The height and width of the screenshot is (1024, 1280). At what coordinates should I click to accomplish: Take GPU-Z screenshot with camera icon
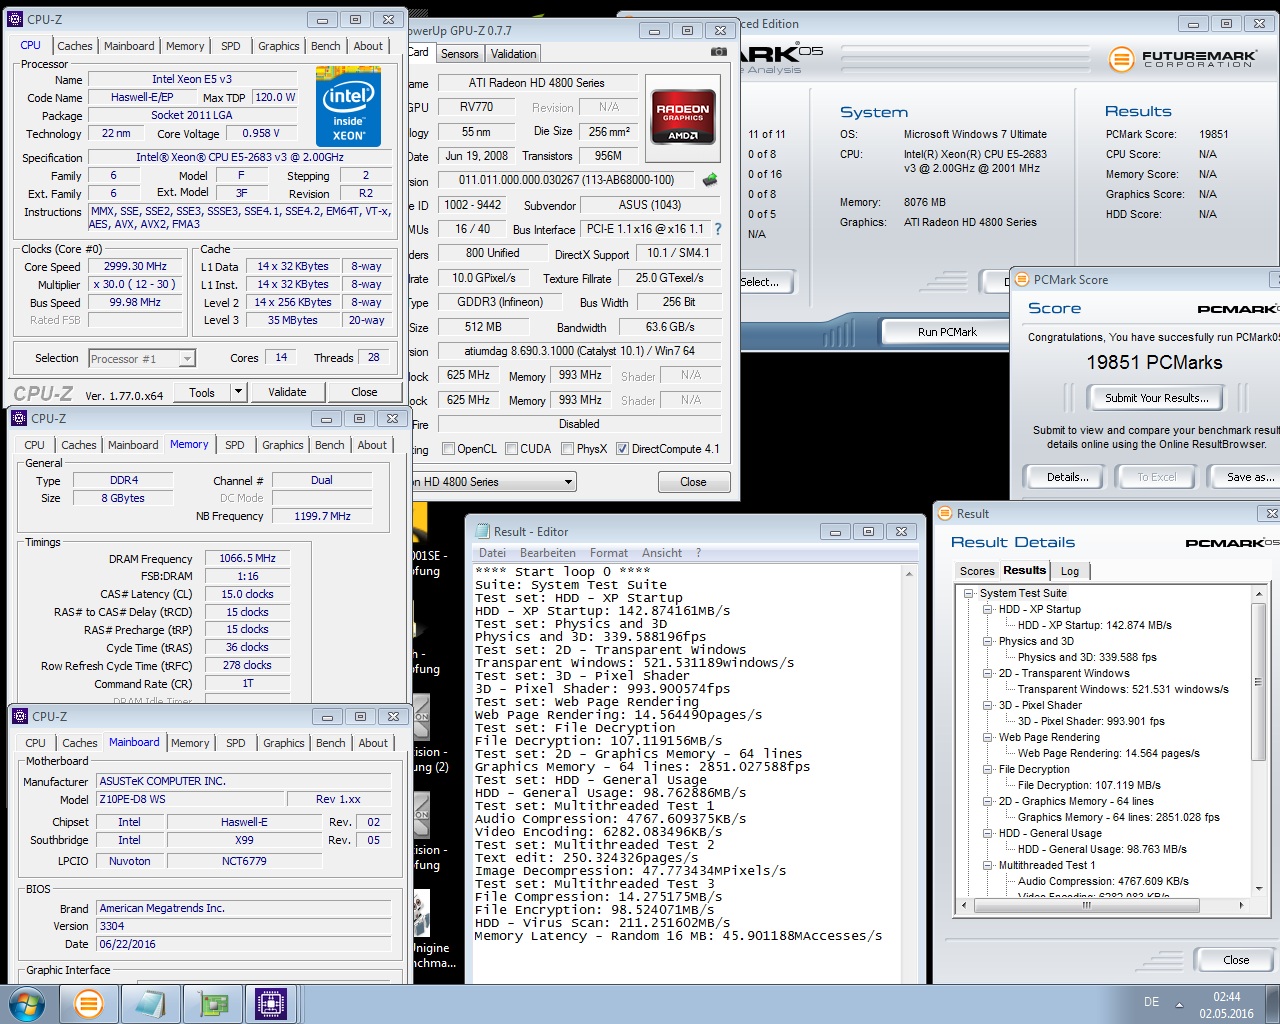click(x=718, y=53)
